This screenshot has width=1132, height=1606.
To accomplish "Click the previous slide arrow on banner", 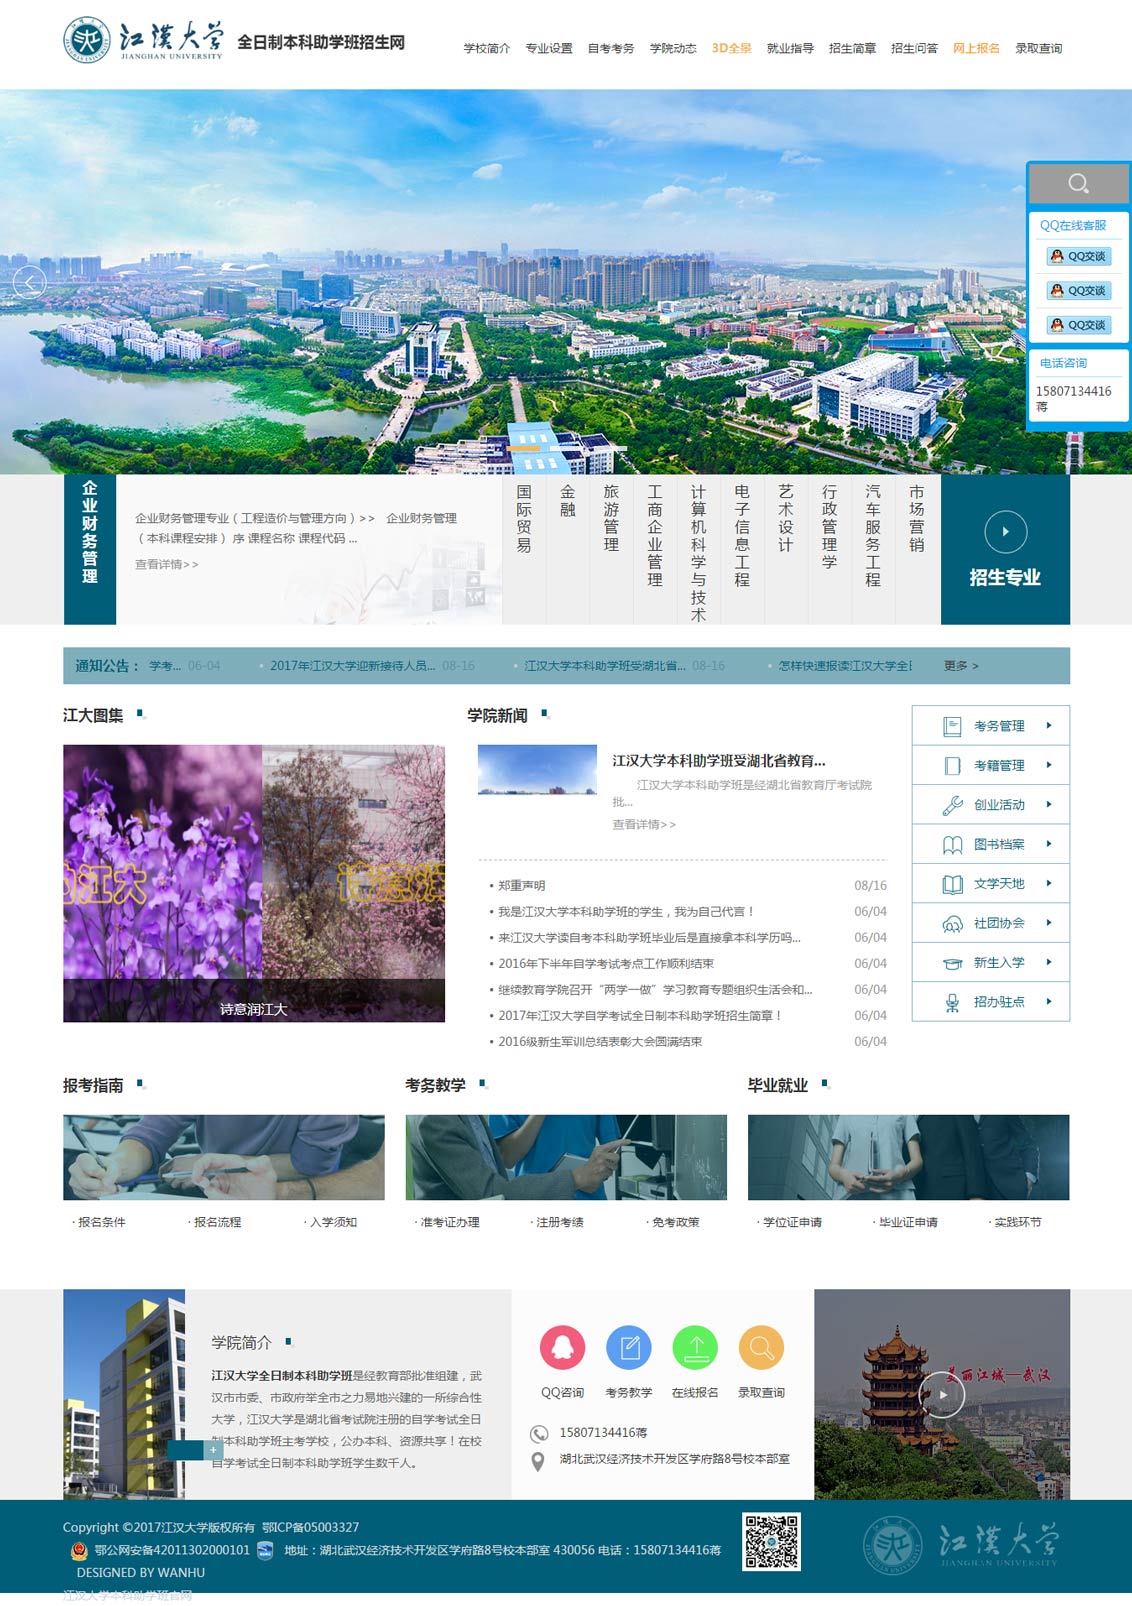I will click(30, 283).
